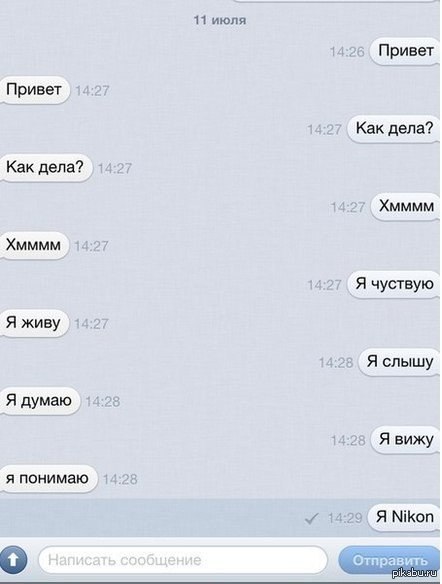Screen dimensions: 442x584
Task: Tap the 'Отправить' send button
Action: click(x=389, y=560)
